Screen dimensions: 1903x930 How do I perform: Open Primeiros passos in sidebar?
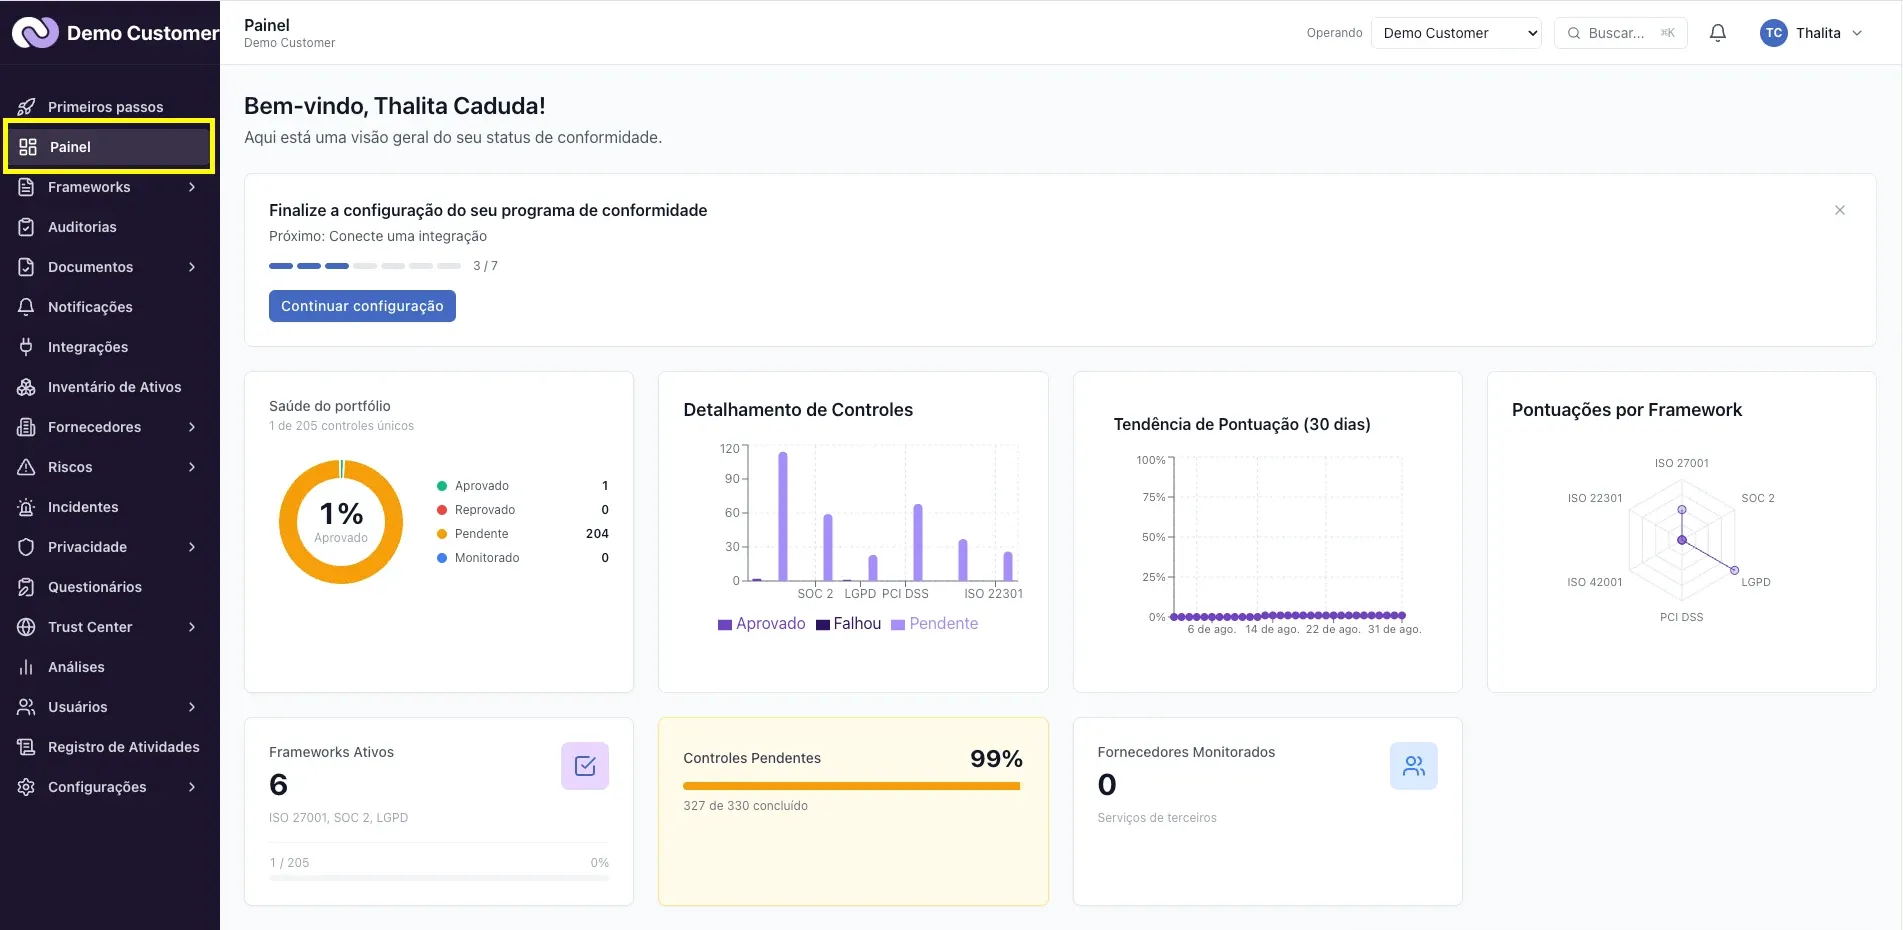click(x=109, y=107)
